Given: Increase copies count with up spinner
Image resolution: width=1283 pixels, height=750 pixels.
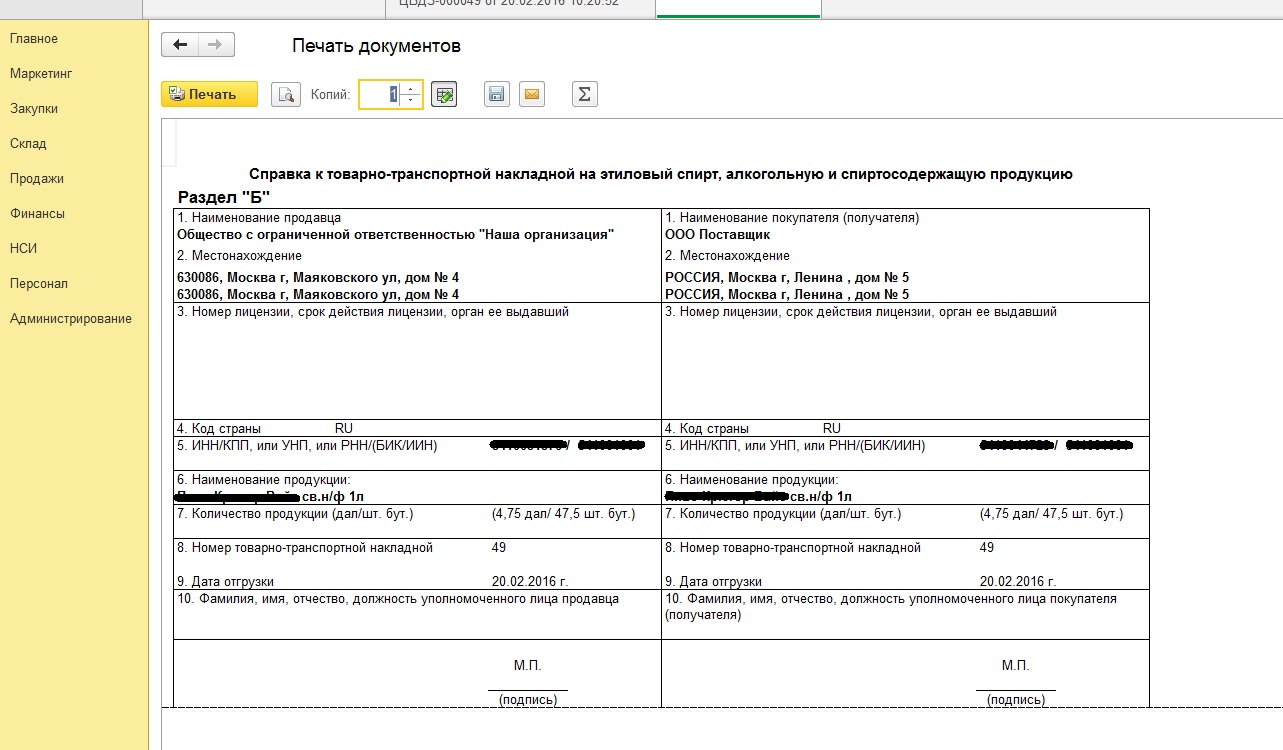Looking at the screenshot, I should [412, 88].
